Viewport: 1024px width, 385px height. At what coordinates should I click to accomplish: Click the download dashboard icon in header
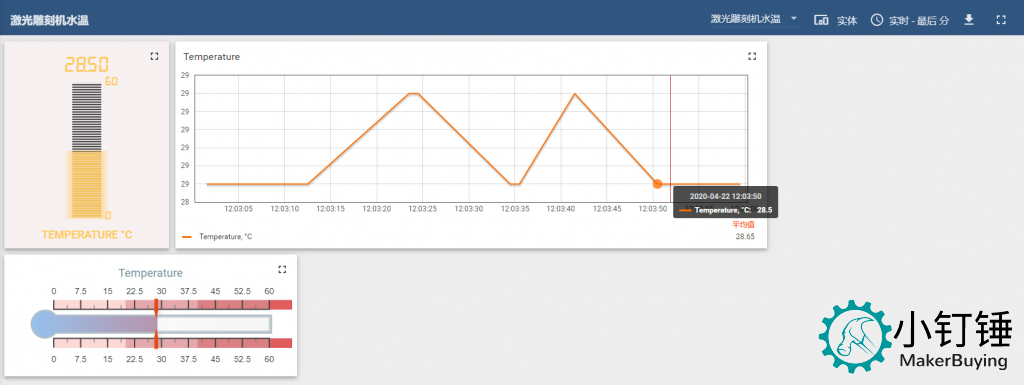pyautogui.click(x=969, y=20)
